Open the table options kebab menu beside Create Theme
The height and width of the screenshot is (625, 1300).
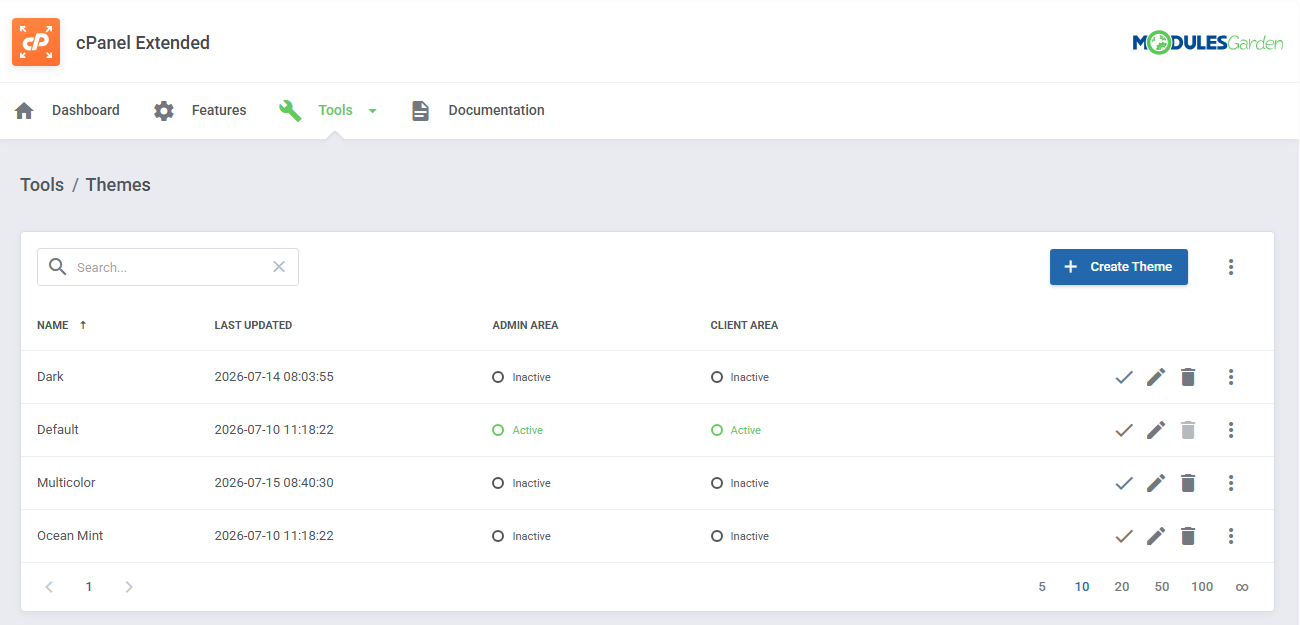tap(1231, 267)
